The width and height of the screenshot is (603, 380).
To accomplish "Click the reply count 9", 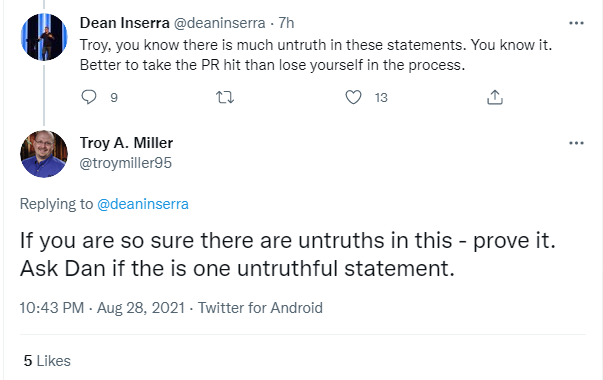I will 114,98.
